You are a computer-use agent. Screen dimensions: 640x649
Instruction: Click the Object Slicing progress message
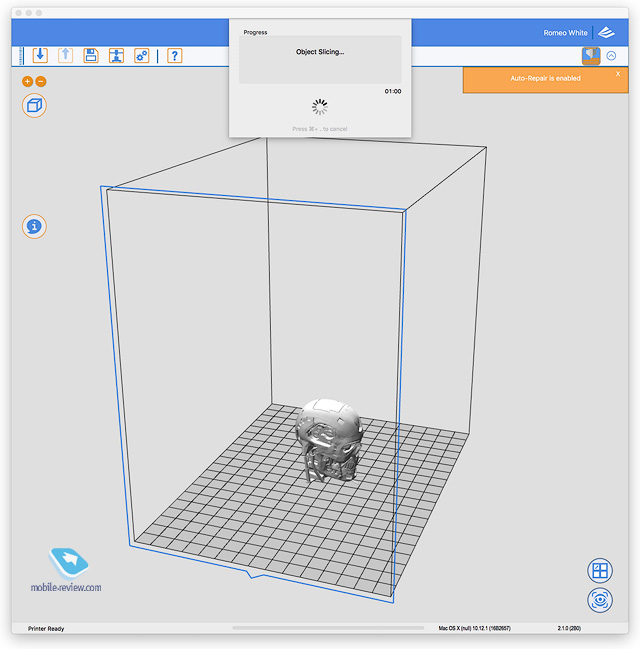pos(320,52)
